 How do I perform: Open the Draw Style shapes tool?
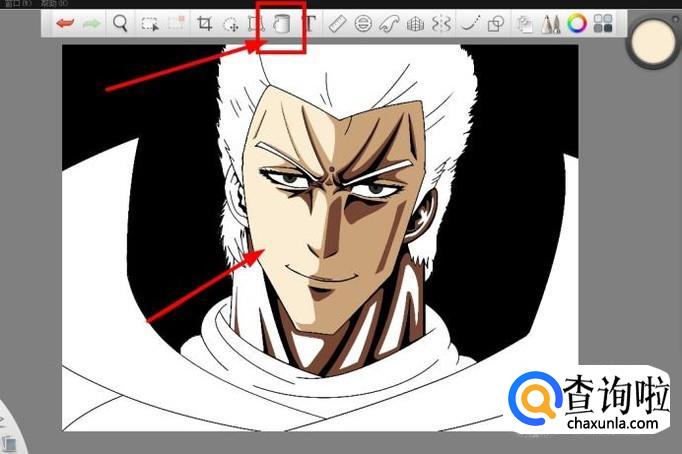(496, 24)
